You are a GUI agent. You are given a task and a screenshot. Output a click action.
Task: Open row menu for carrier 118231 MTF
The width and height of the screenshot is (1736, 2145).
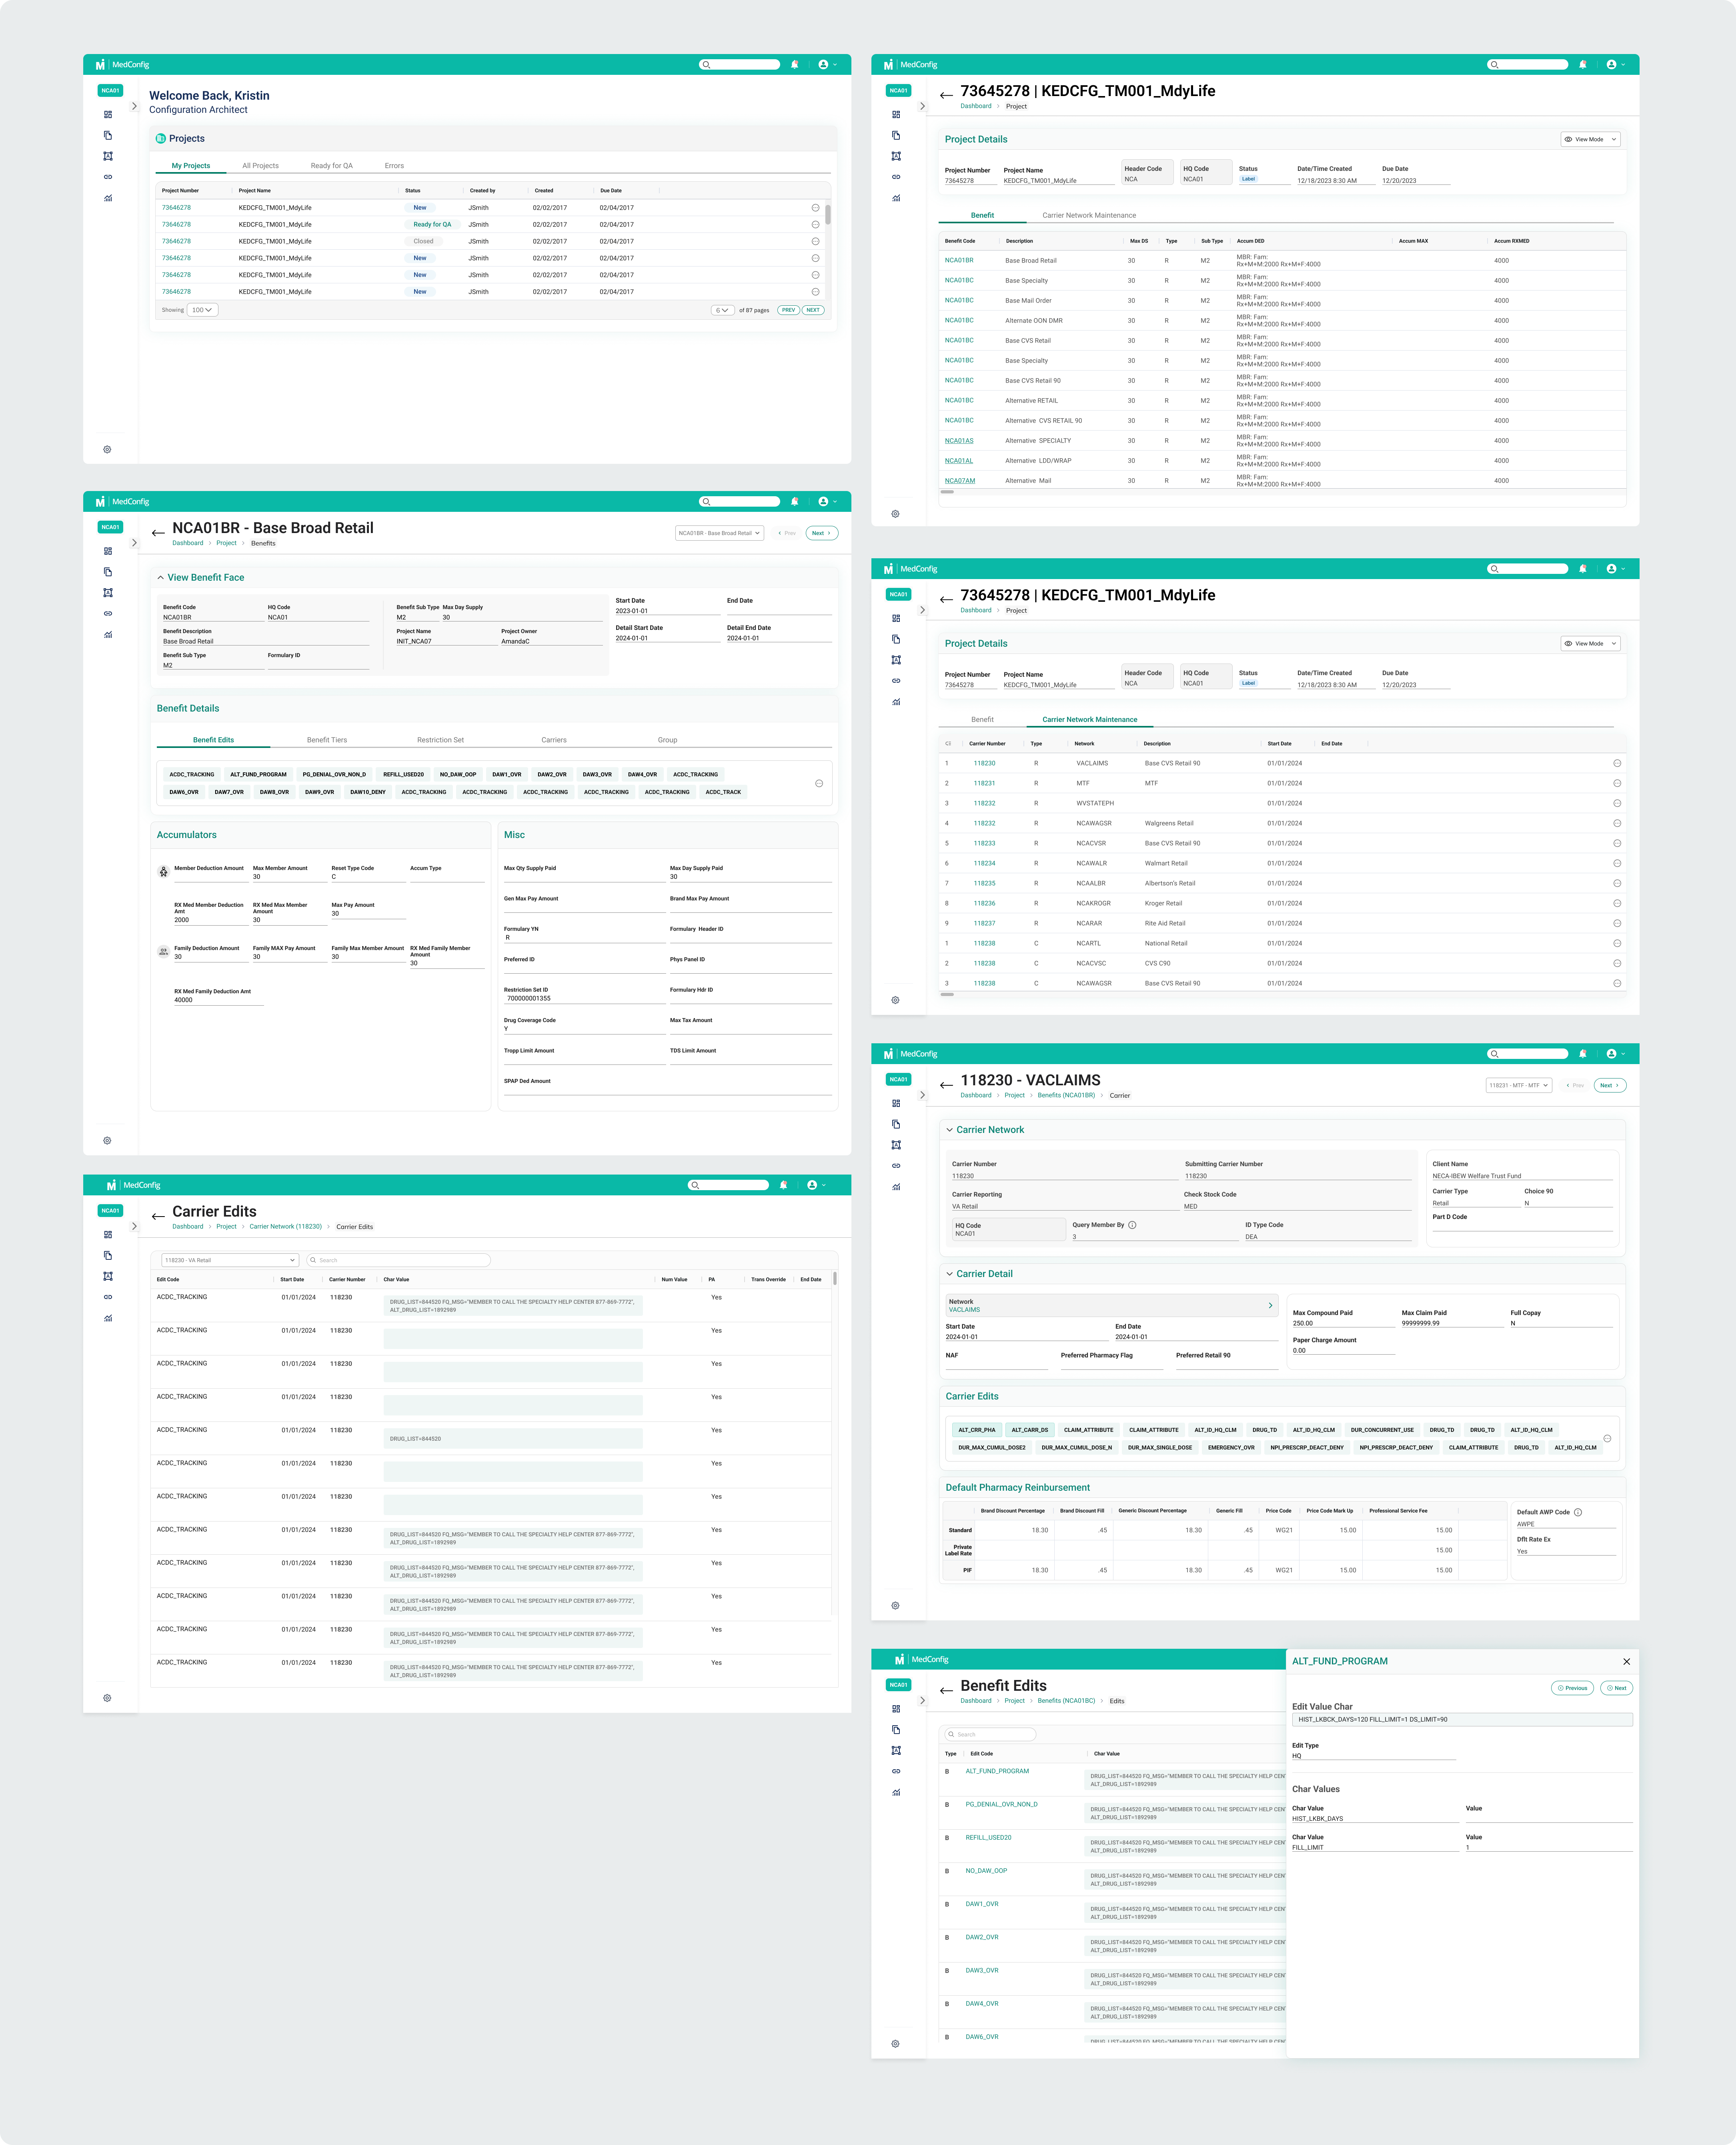[x=1617, y=784]
